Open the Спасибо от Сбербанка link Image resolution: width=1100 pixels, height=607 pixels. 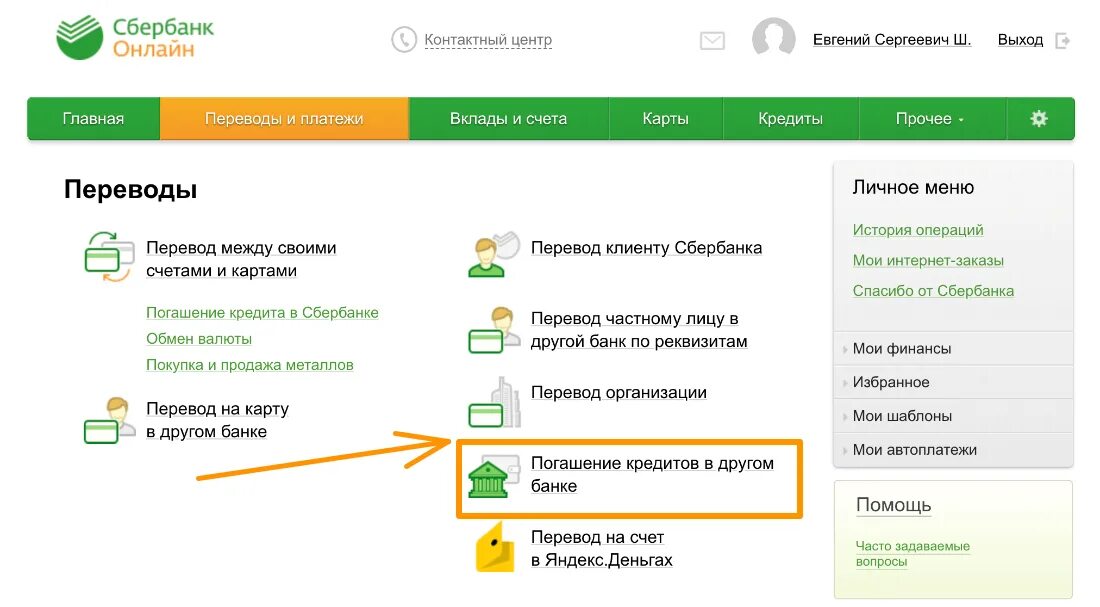933,291
